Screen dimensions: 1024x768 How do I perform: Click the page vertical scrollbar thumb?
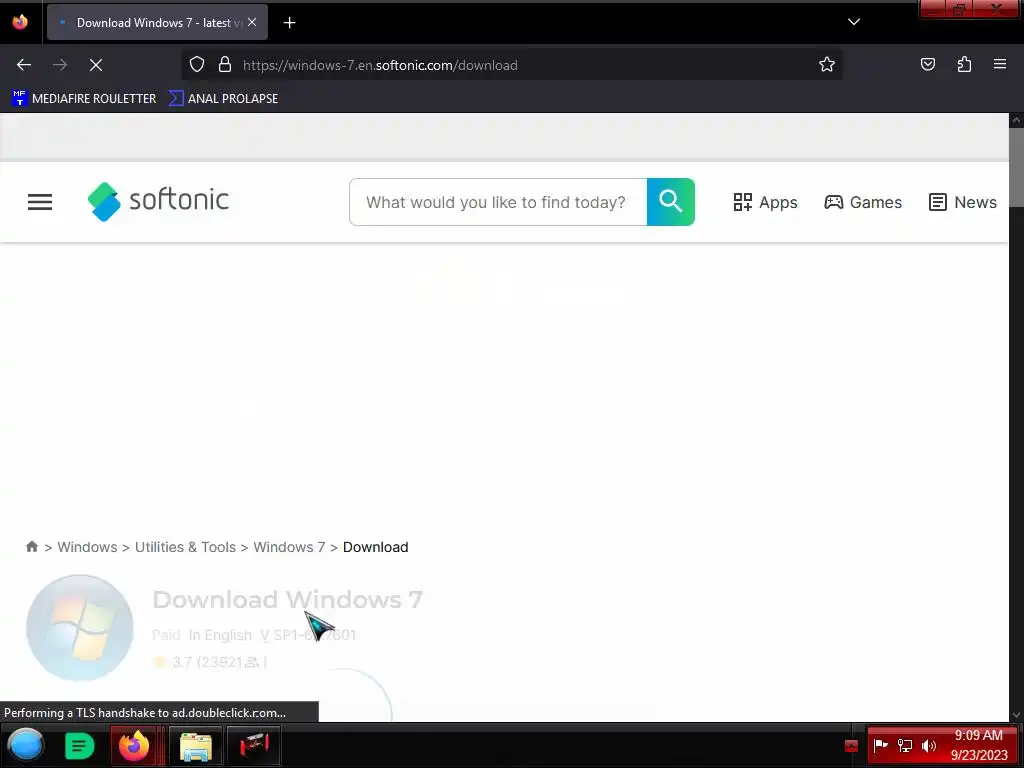point(1016,167)
